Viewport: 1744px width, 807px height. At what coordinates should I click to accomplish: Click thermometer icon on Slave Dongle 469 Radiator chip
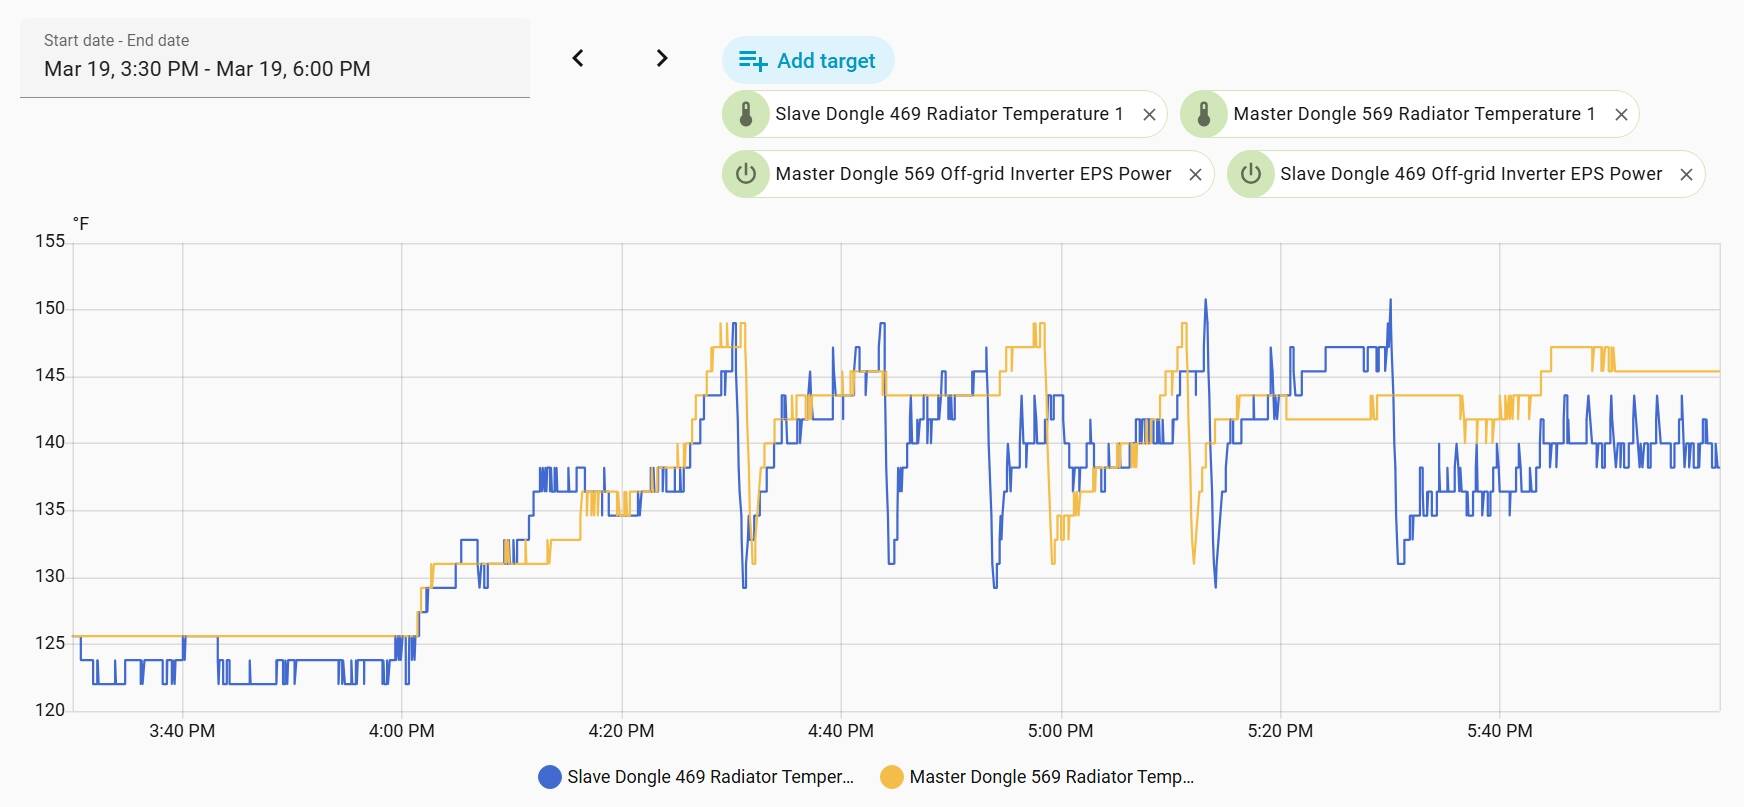pos(746,114)
